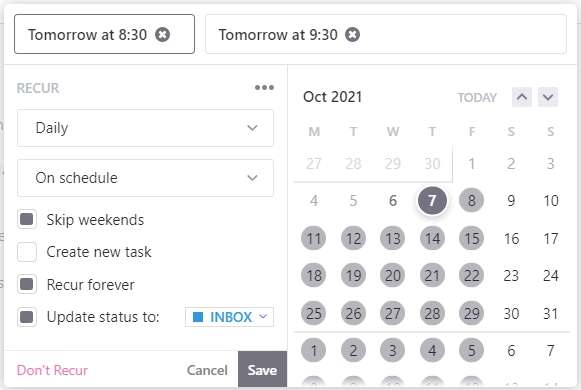Pick October 15 in the calendar
This screenshot has width=581, height=390.
(471, 239)
